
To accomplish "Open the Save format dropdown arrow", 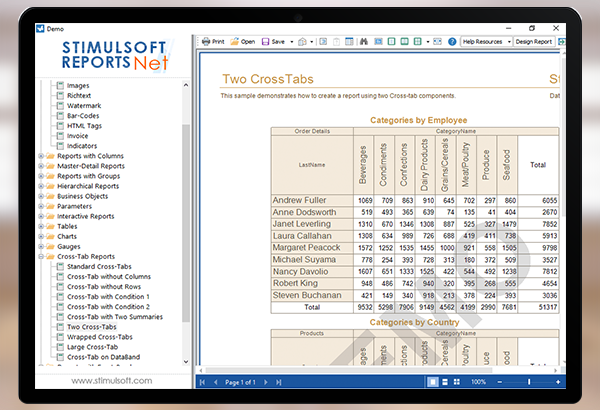I will (x=292, y=42).
